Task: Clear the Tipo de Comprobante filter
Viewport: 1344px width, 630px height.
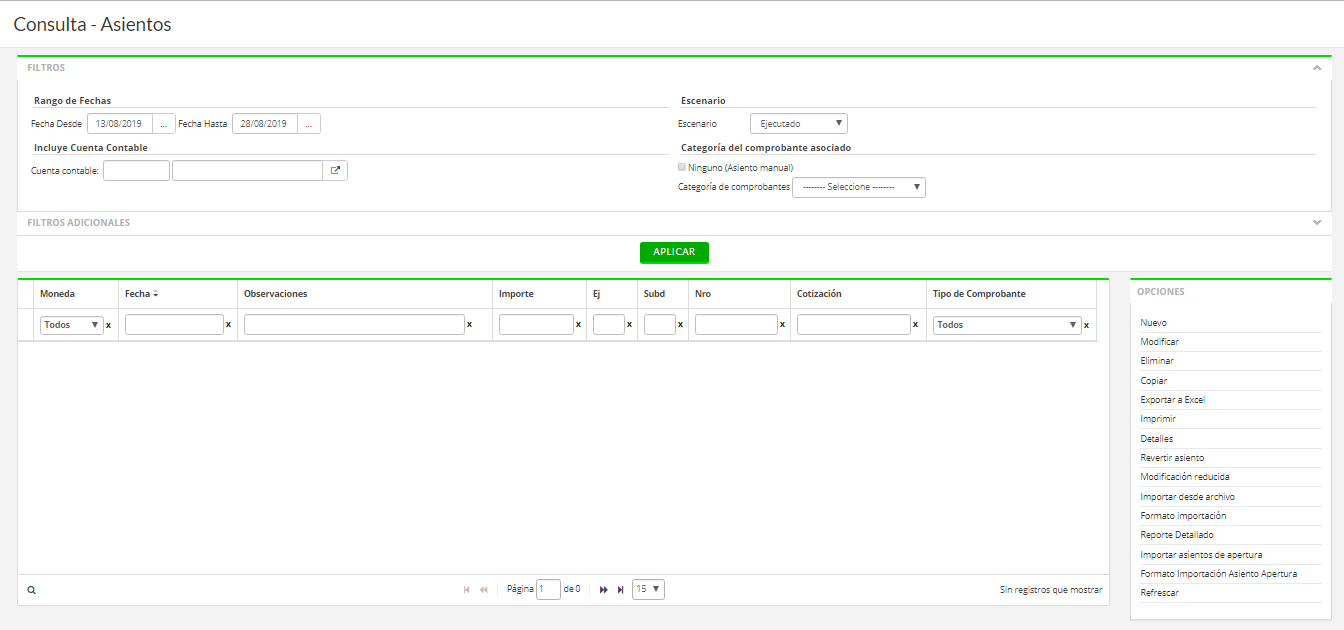Action: pos(1086,325)
